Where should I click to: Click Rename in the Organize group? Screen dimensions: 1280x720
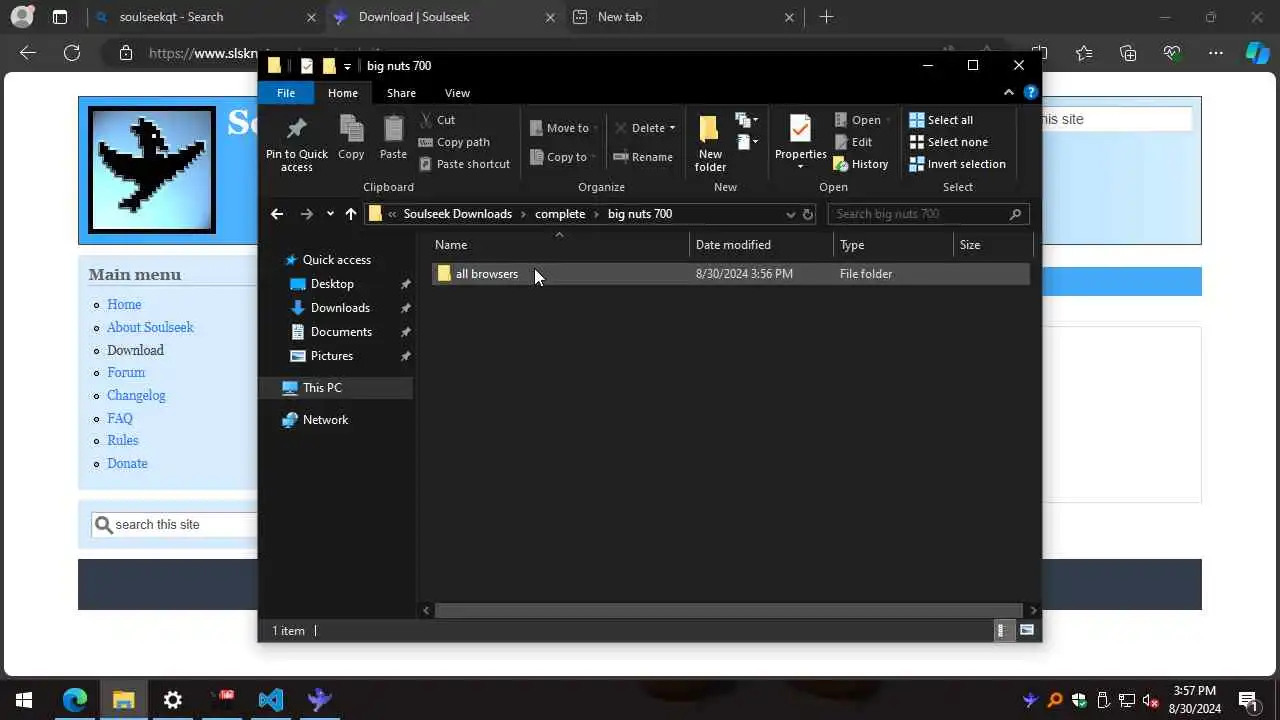point(643,157)
